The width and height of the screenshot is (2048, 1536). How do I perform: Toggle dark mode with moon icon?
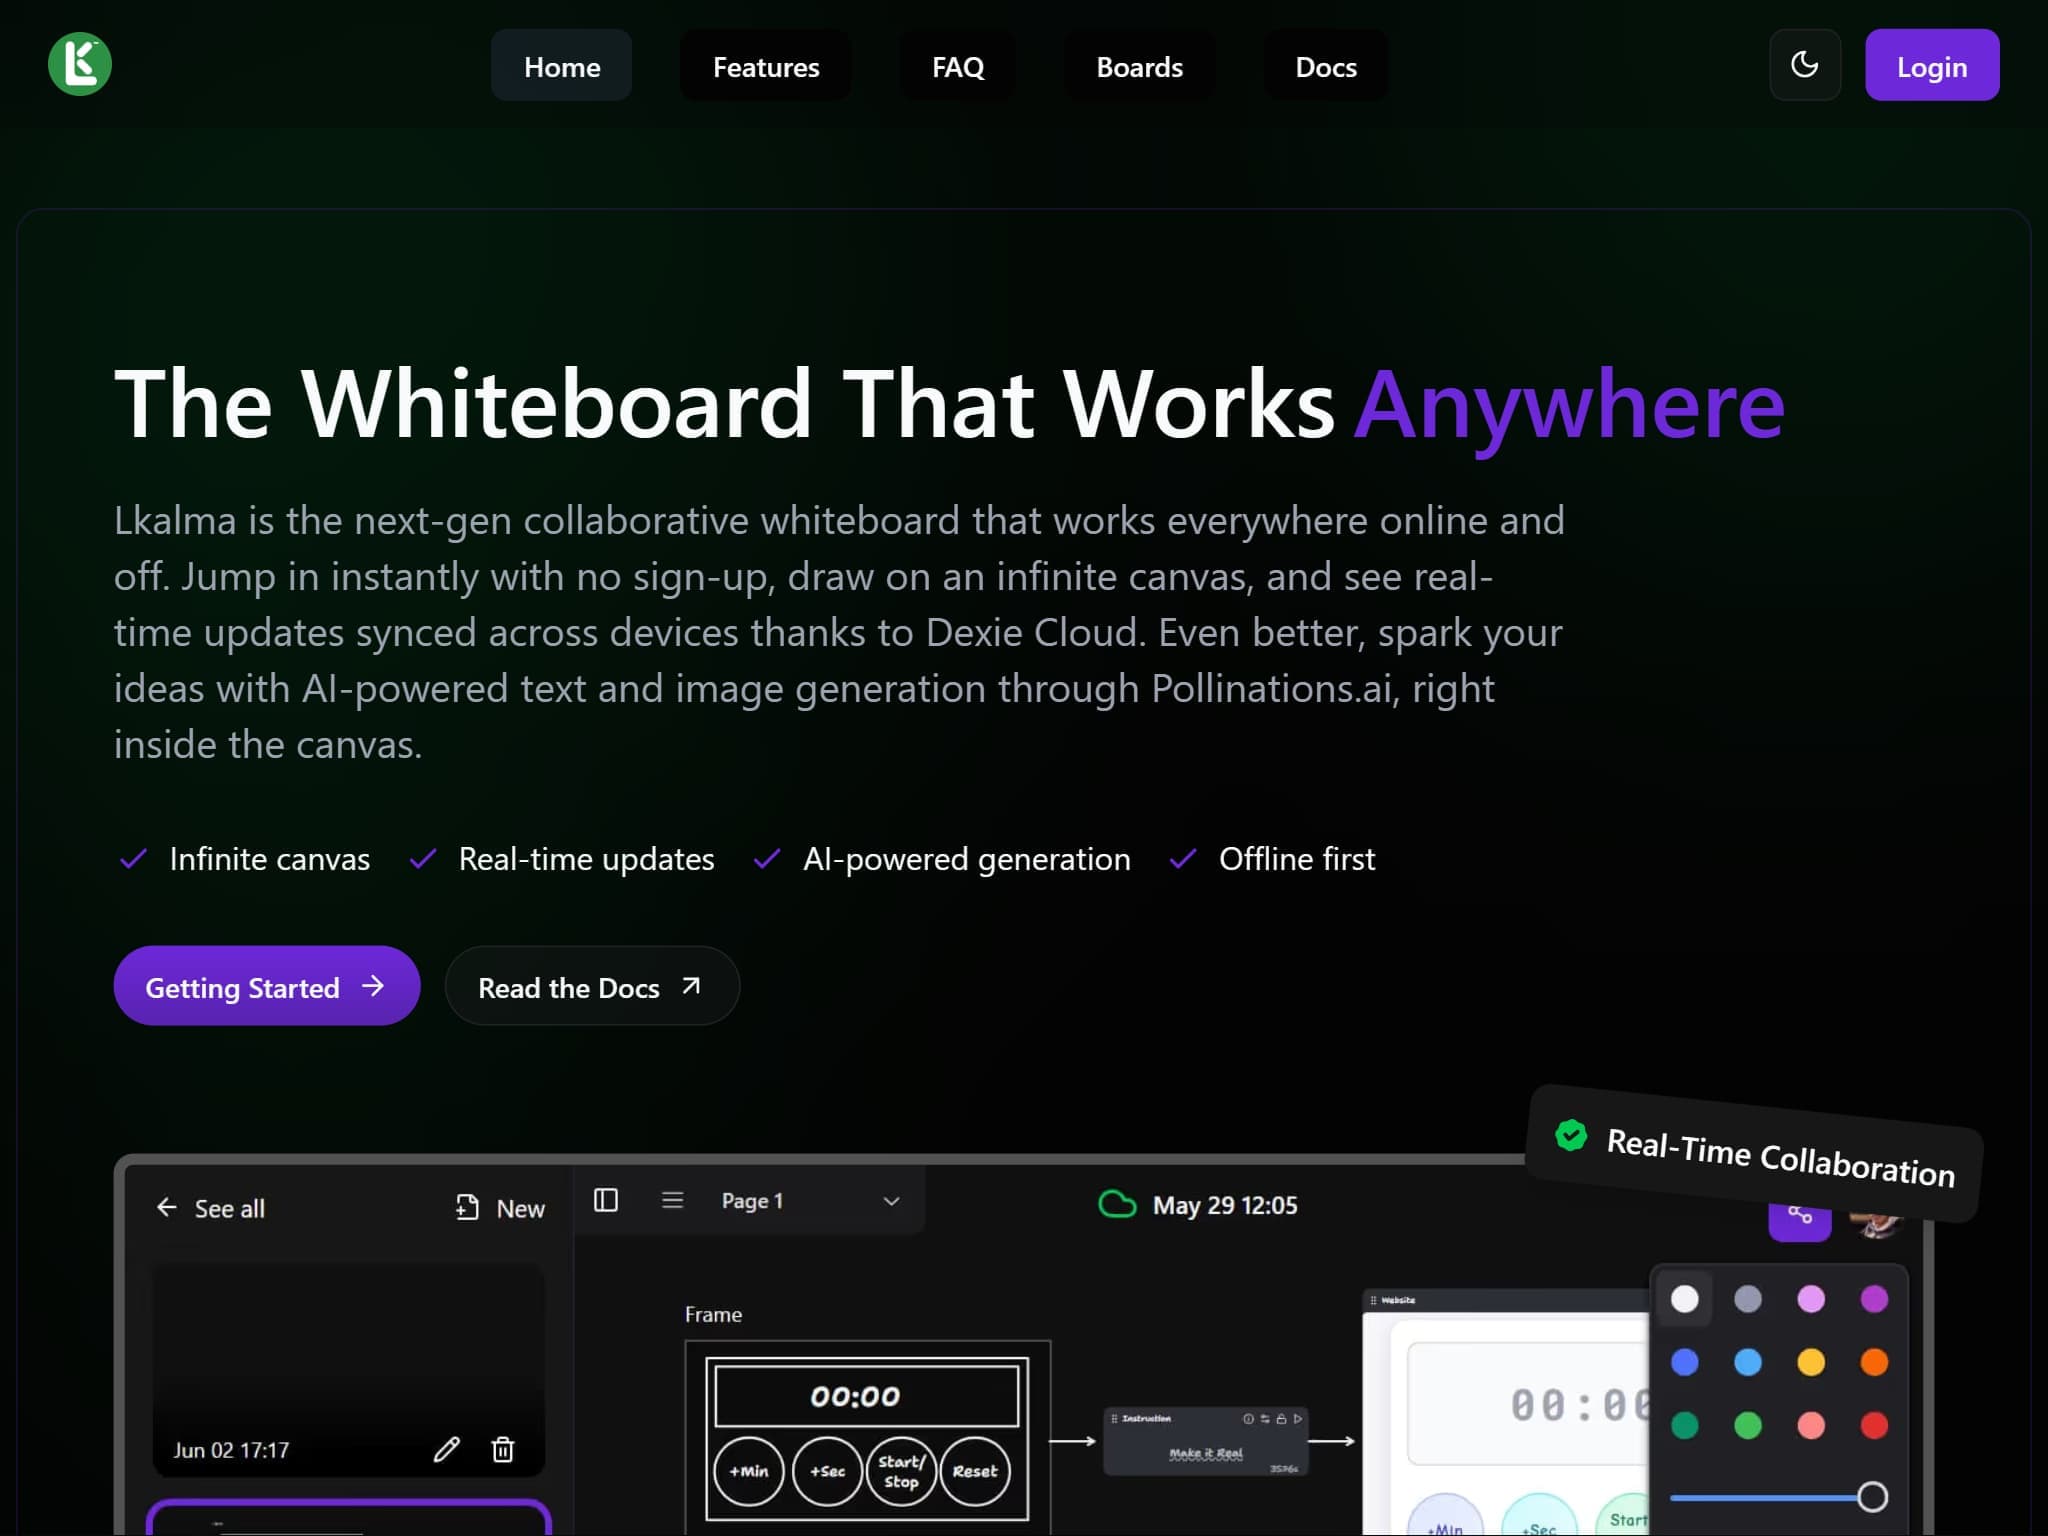(x=1804, y=65)
